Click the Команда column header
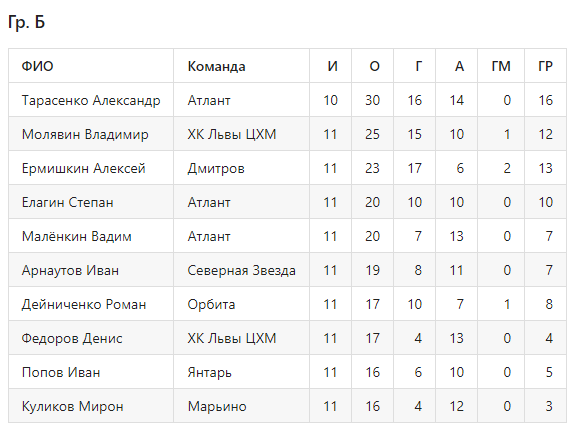Screen dimensions: 575x433 click(x=216, y=66)
